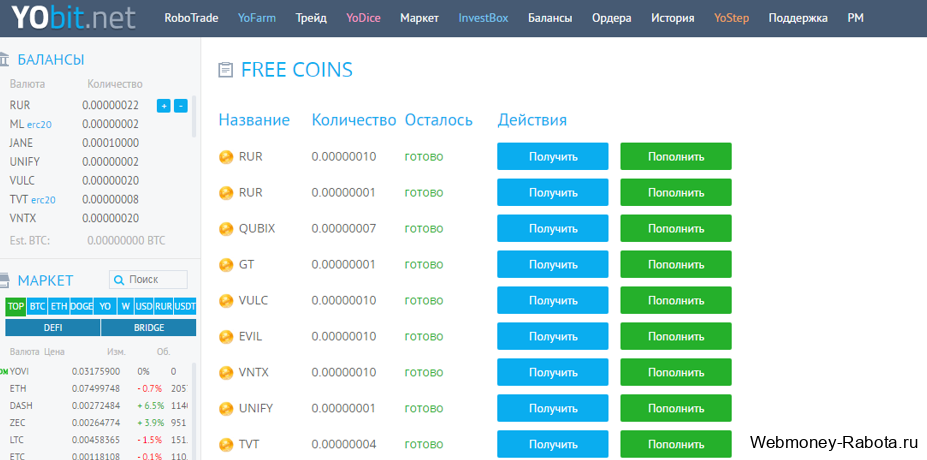927x460 pixels.
Task: Click Пополнить for RUR 0.00000001
Action: 676,193
